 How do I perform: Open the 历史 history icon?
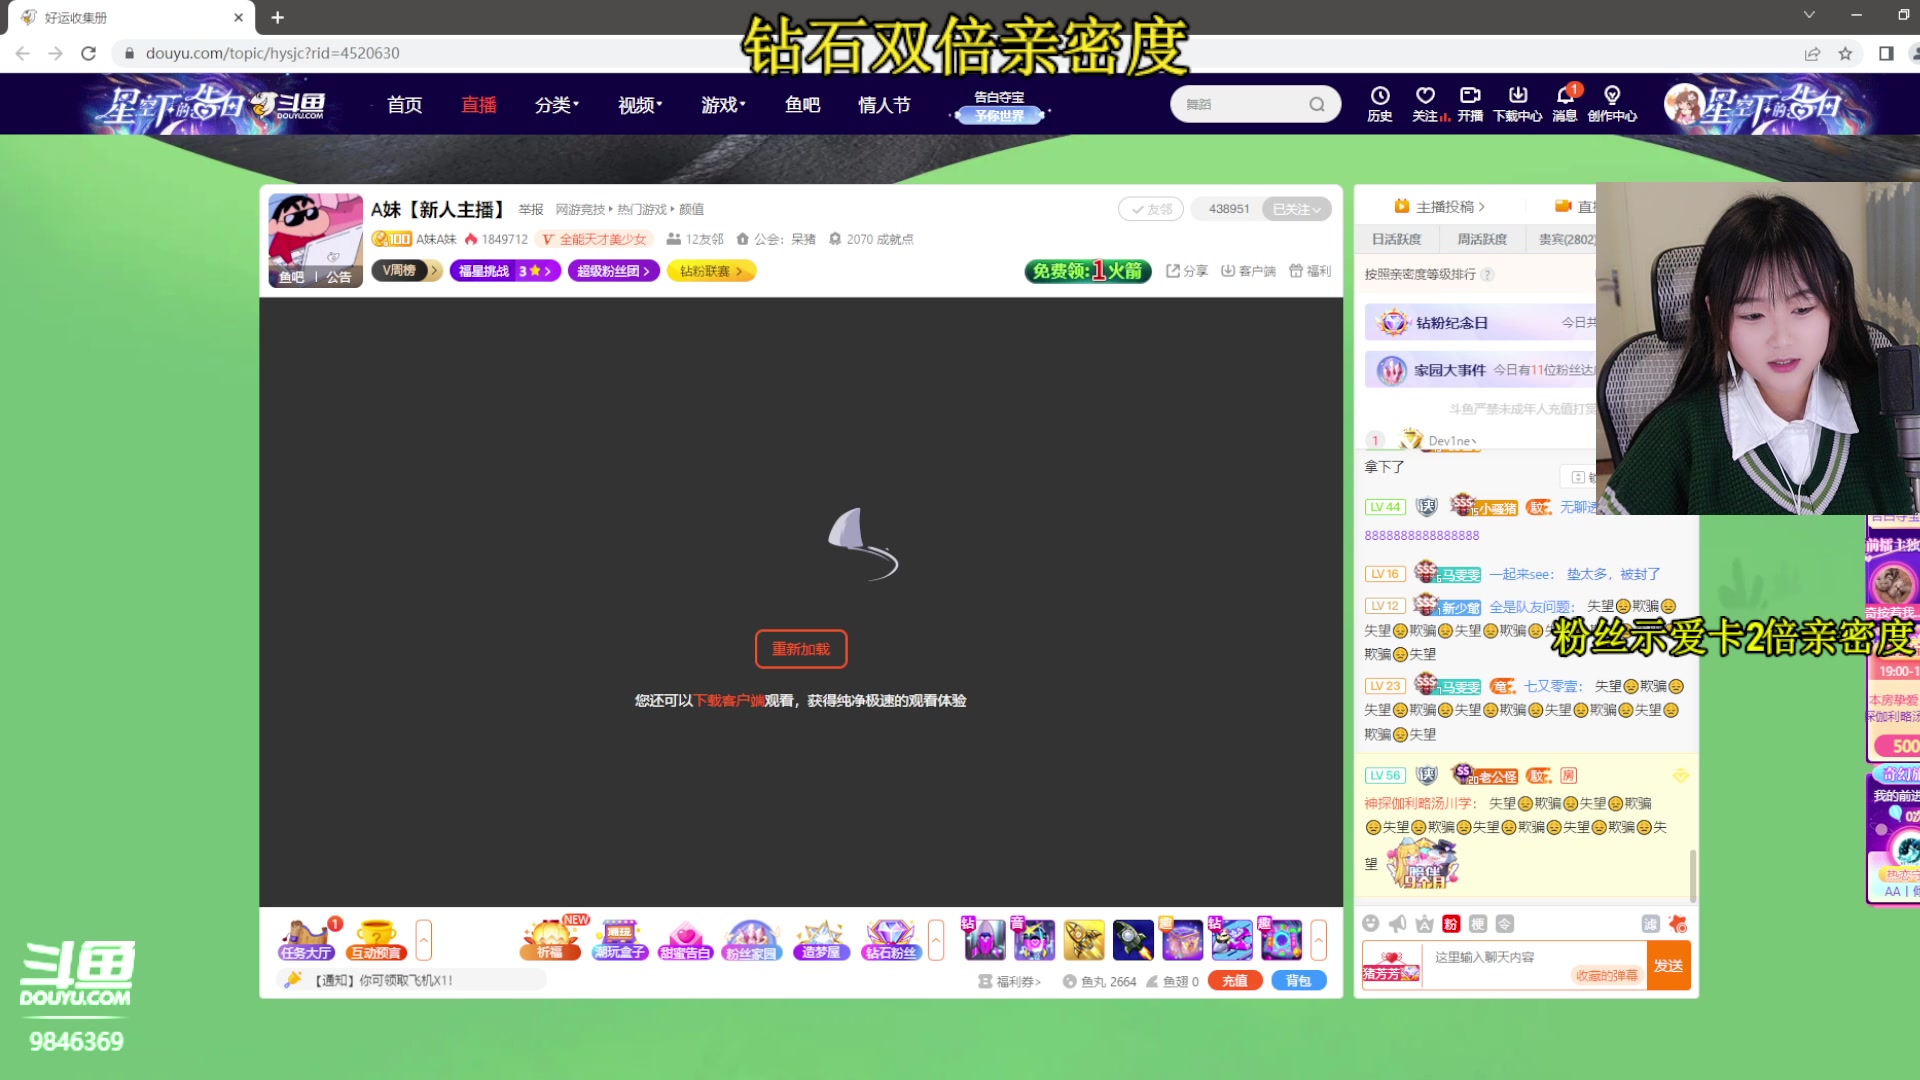(1380, 103)
